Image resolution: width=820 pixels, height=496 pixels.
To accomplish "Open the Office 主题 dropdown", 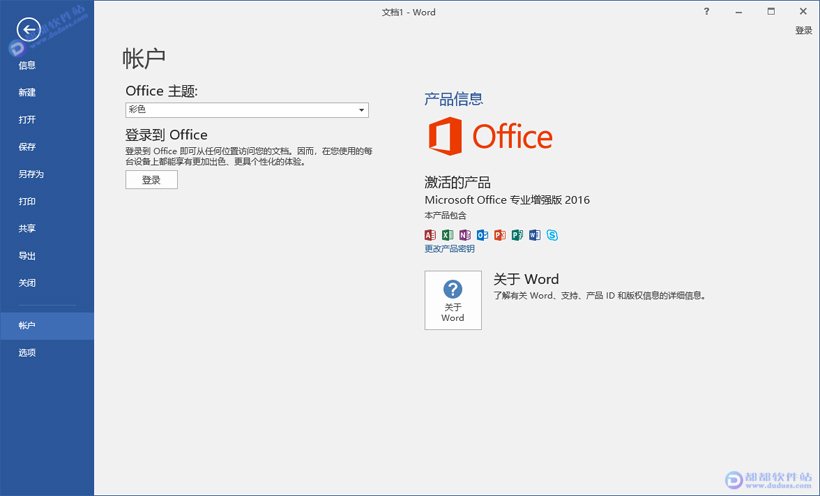I will [247, 110].
